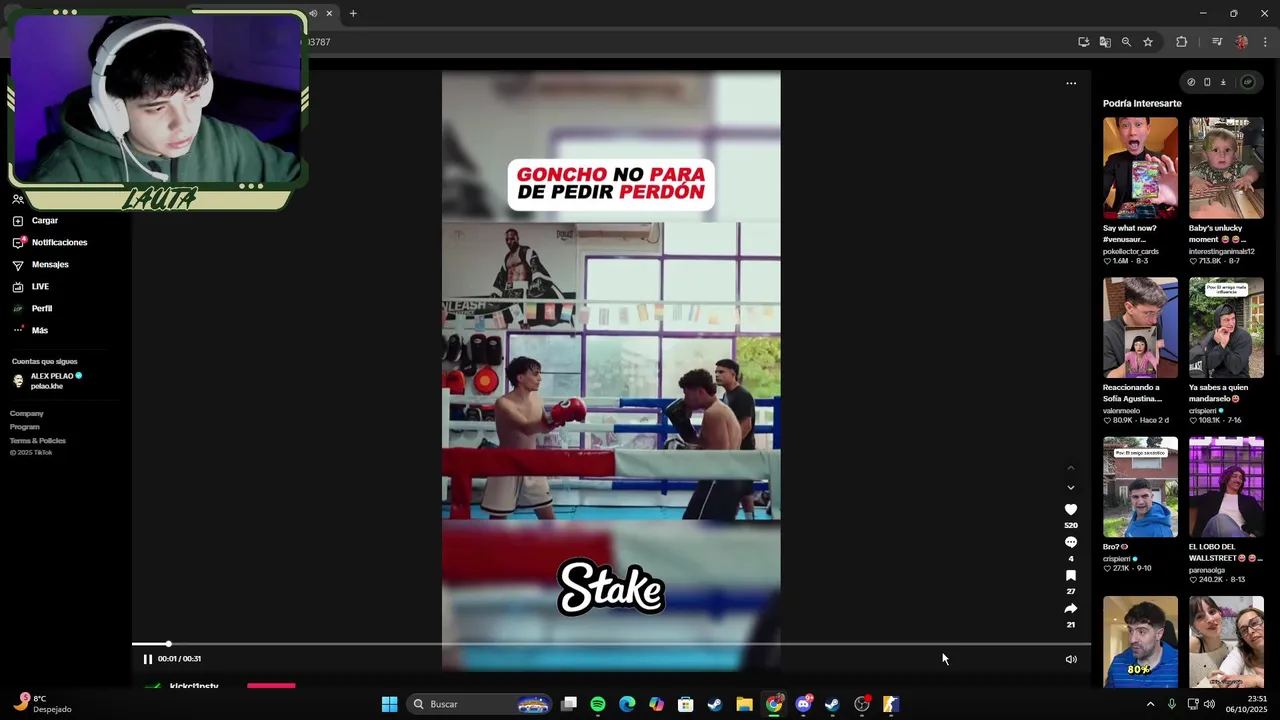Viewport: 1280px width, 720px height.
Task: Open 'Ya sabes a quien mandarselo' thumbnail
Action: [x=1226, y=328]
